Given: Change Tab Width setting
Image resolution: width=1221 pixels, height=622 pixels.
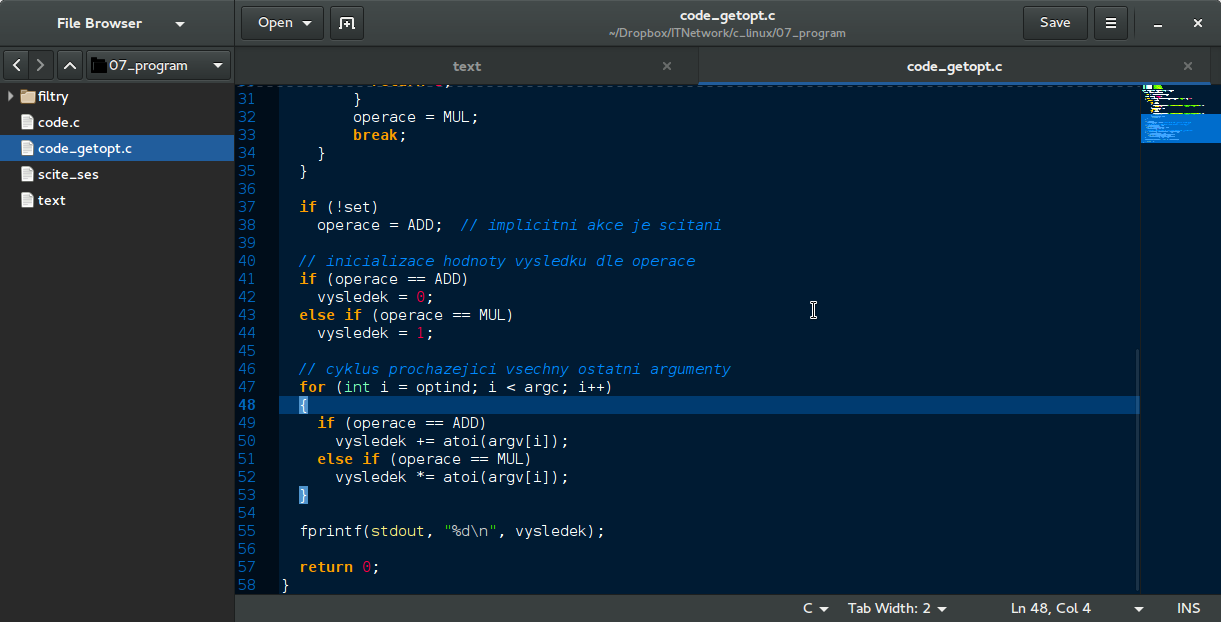Looking at the screenshot, I should (897, 608).
